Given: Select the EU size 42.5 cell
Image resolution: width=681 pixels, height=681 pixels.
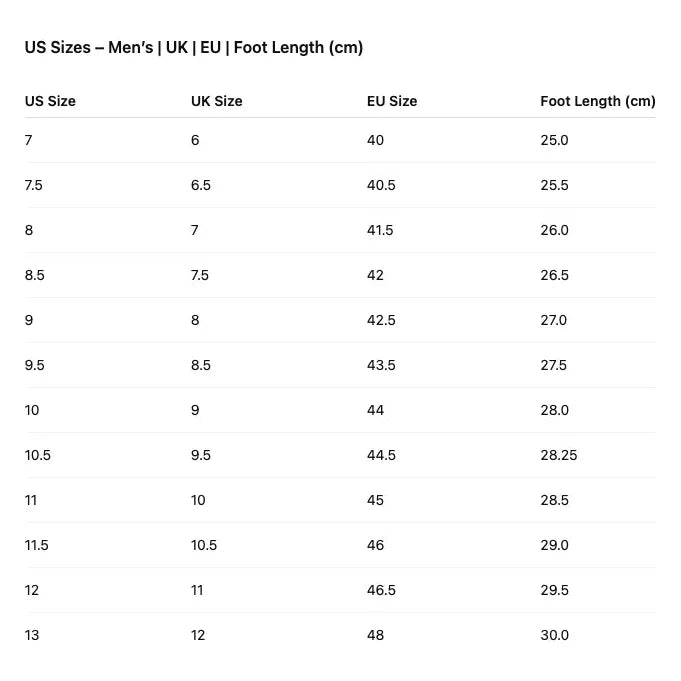Looking at the screenshot, I should 381,320.
